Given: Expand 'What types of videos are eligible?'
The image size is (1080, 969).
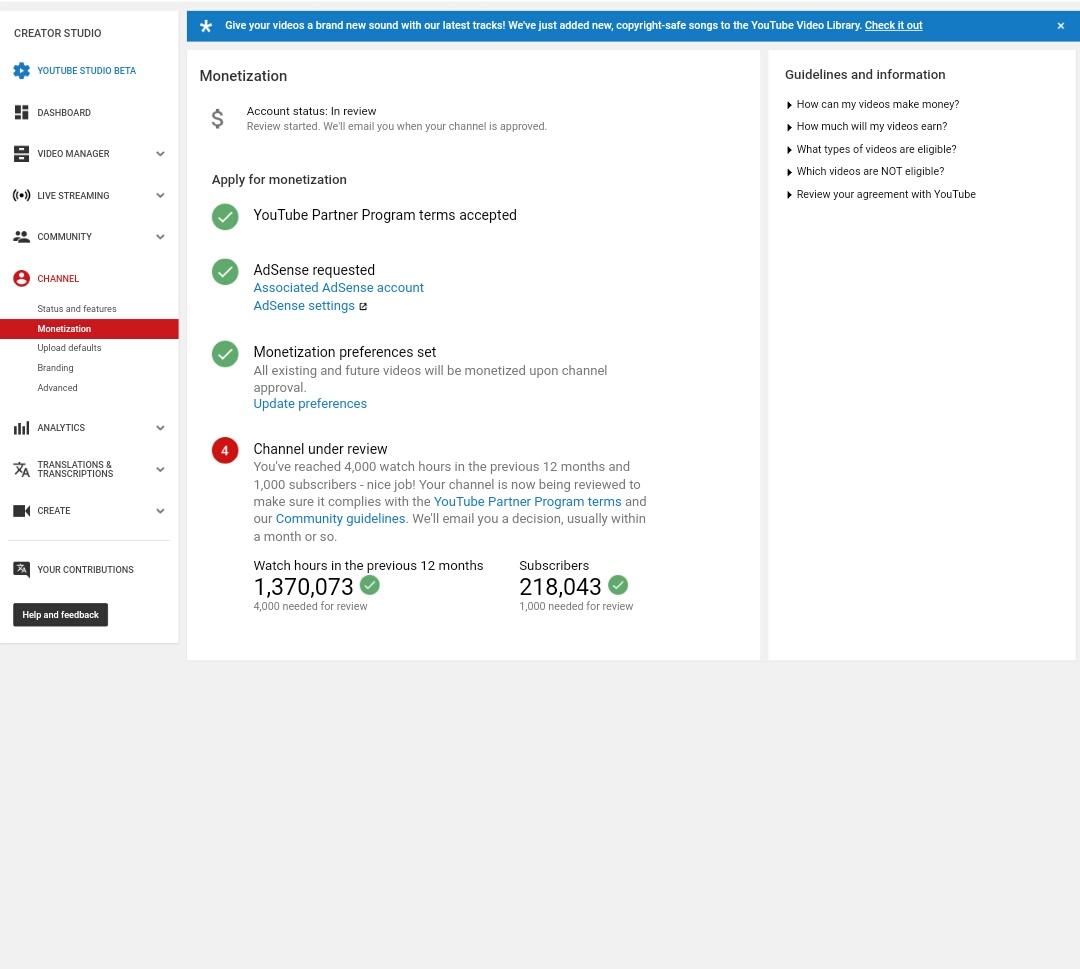Looking at the screenshot, I should click(871, 149).
